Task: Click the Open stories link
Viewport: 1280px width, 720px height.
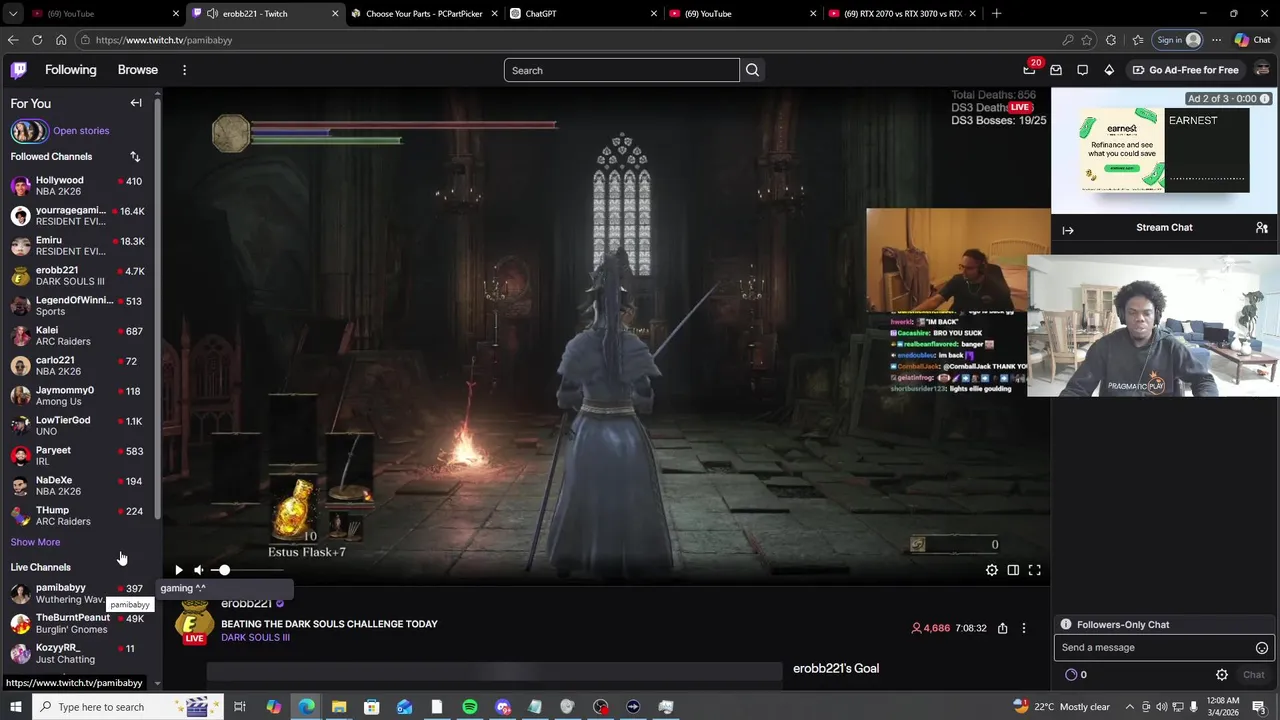Action: point(81,131)
